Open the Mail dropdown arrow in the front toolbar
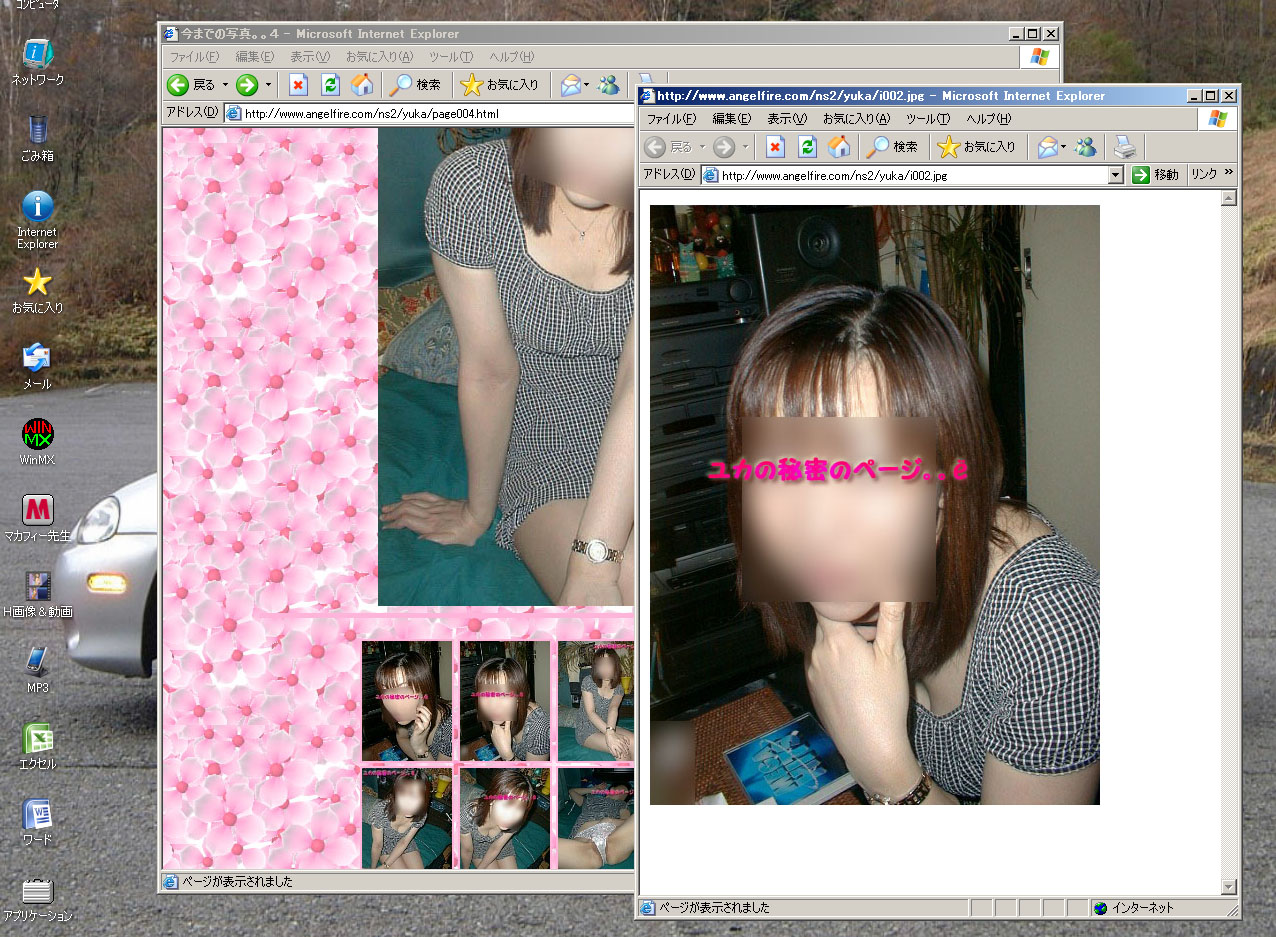Viewport: 1276px width, 937px height. (x=1064, y=147)
